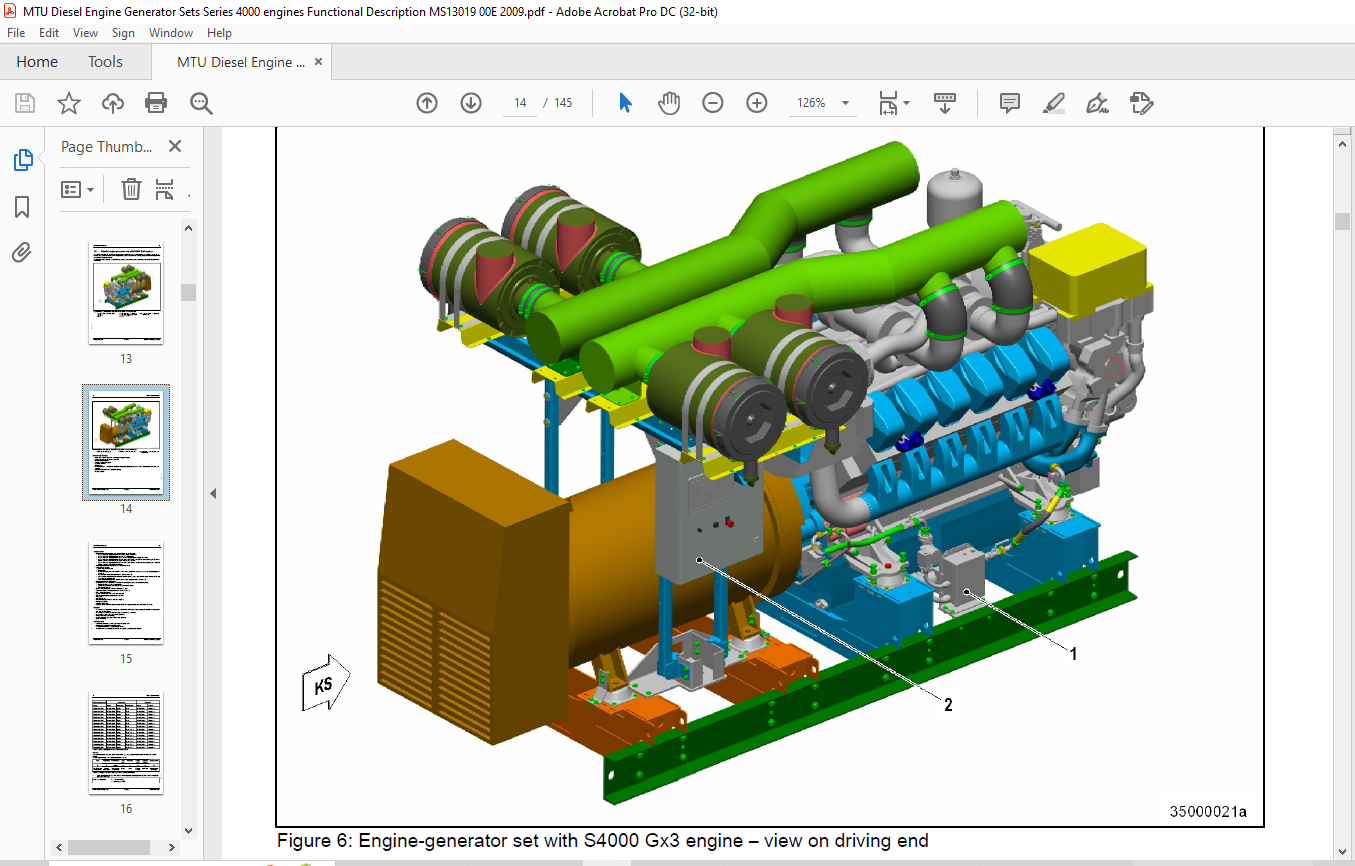Click scroll up arrow of document scrollbar
The image size is (1355, 866).
click(x=1342, y=143)
